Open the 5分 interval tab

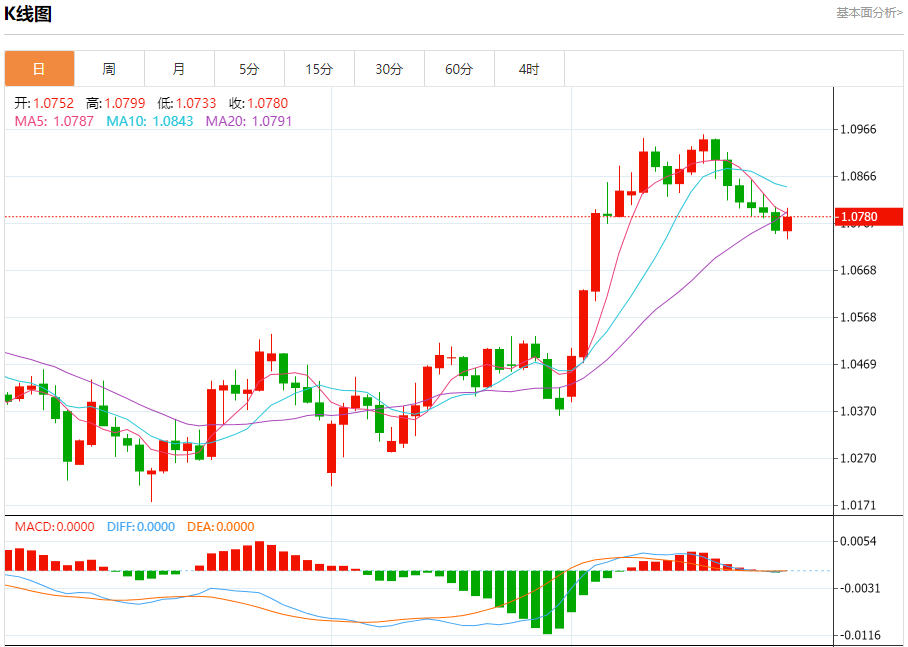coord(250,69)
